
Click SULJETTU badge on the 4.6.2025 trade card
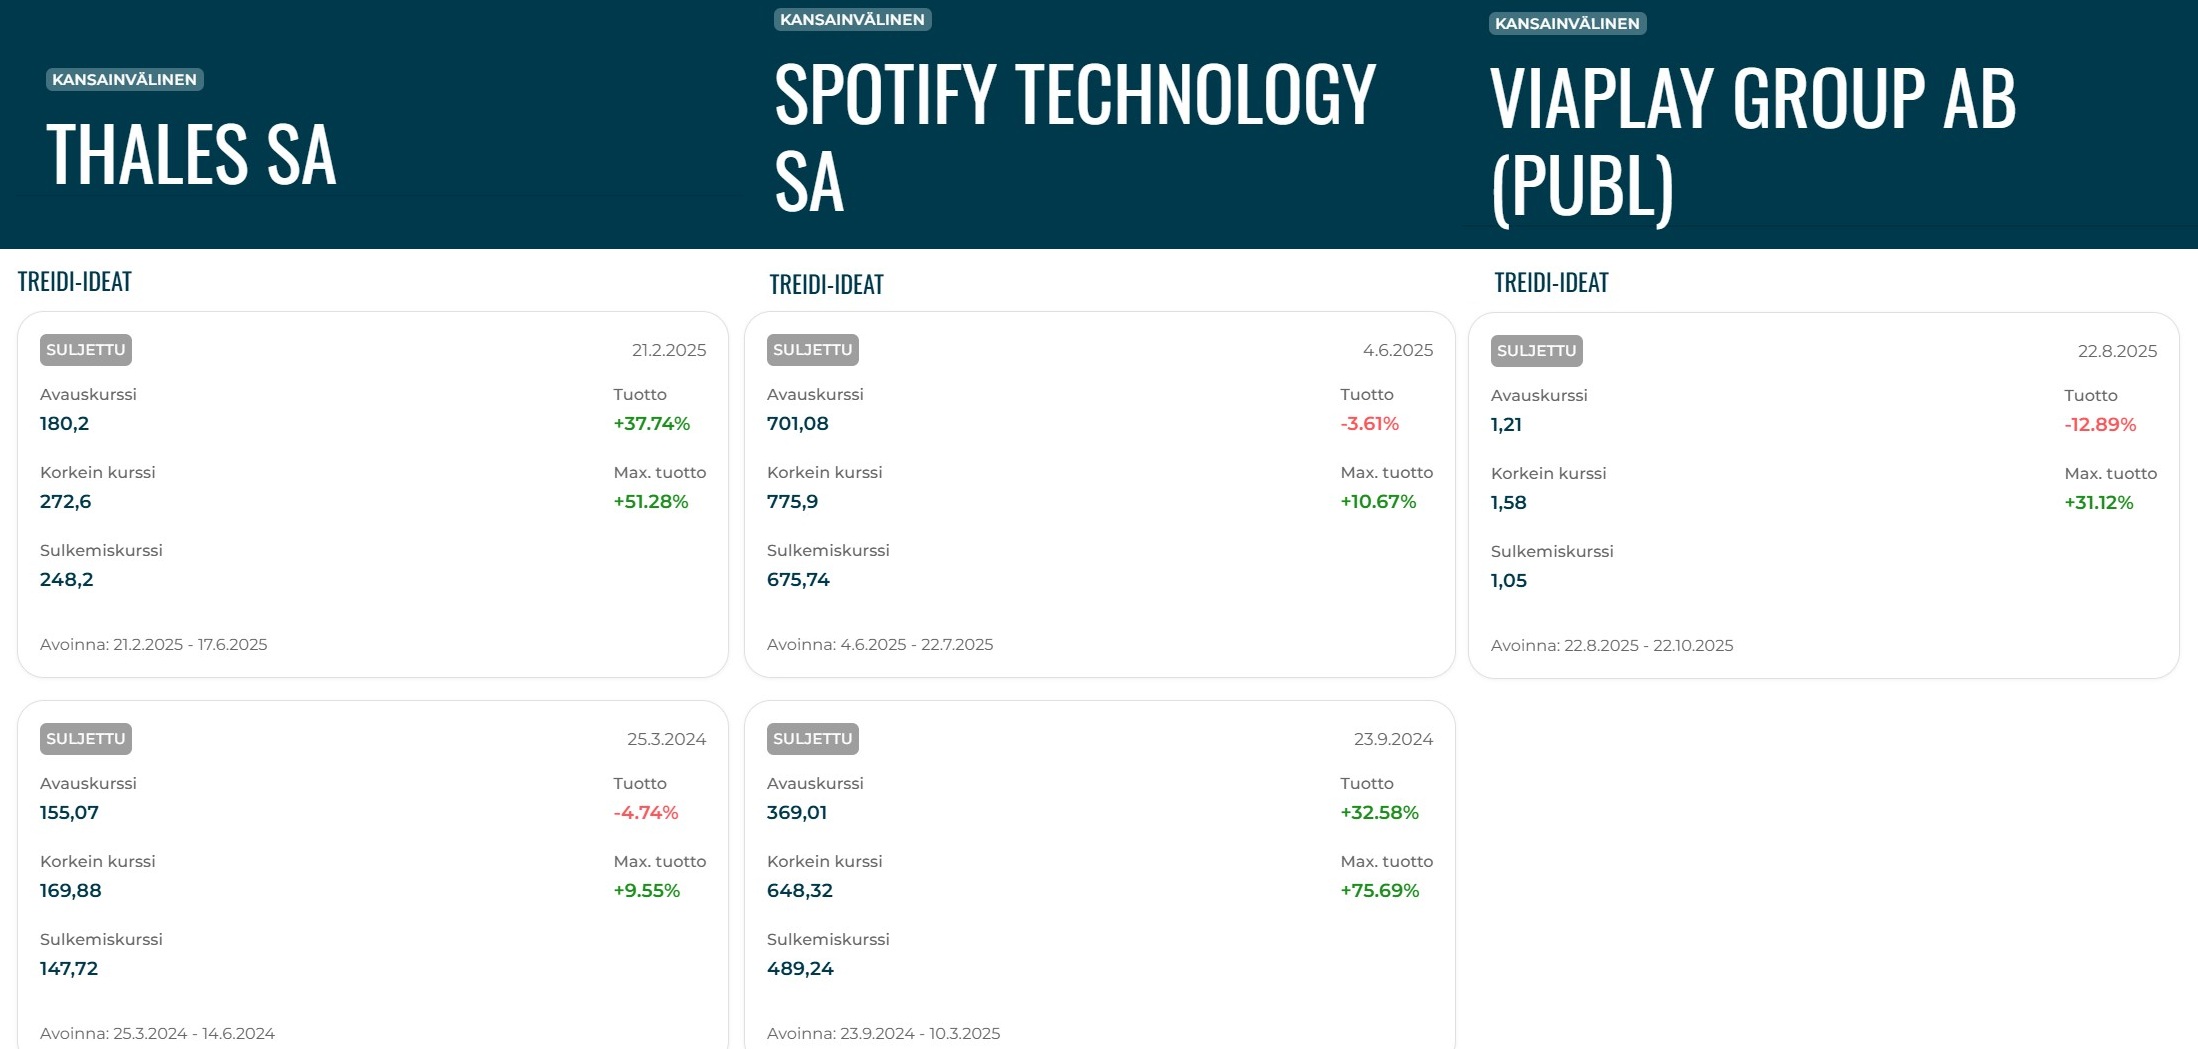812,350
